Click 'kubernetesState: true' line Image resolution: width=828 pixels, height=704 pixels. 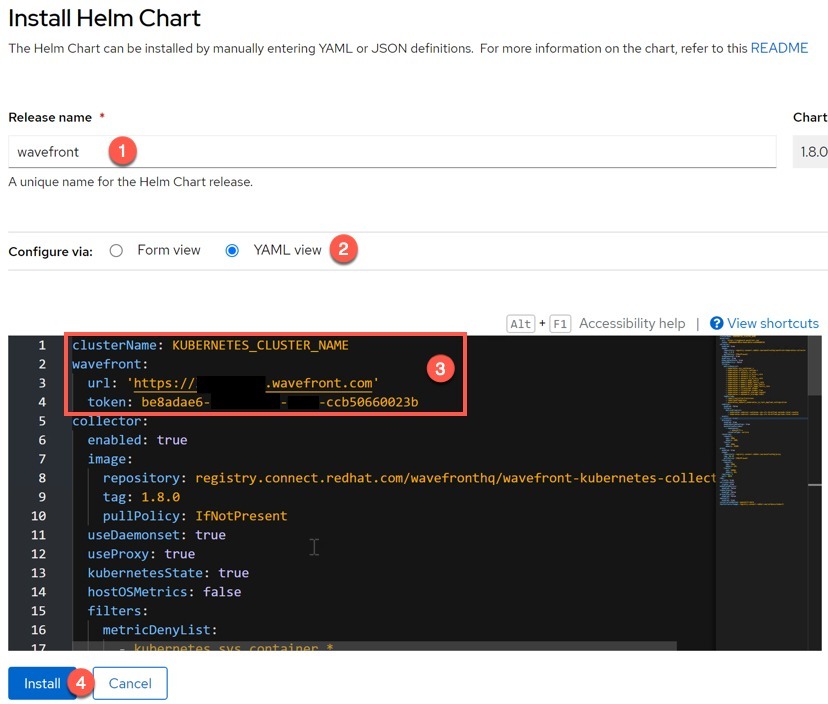(168, 574)
